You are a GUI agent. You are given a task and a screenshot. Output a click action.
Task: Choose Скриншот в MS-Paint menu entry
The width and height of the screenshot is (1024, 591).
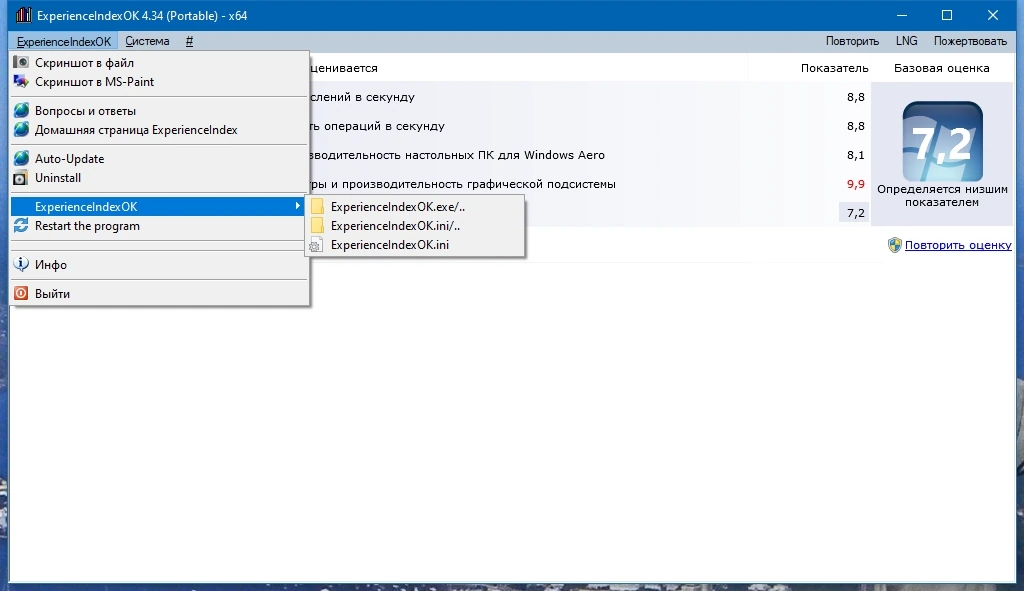click(x=159, y=82)
